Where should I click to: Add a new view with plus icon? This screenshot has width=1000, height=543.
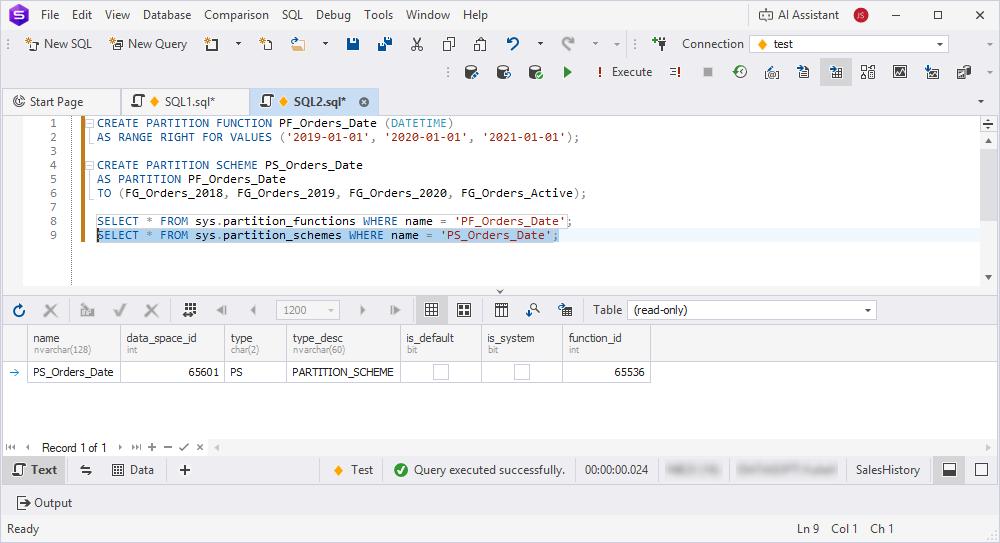pyautogui.click(x=185, y=470)
